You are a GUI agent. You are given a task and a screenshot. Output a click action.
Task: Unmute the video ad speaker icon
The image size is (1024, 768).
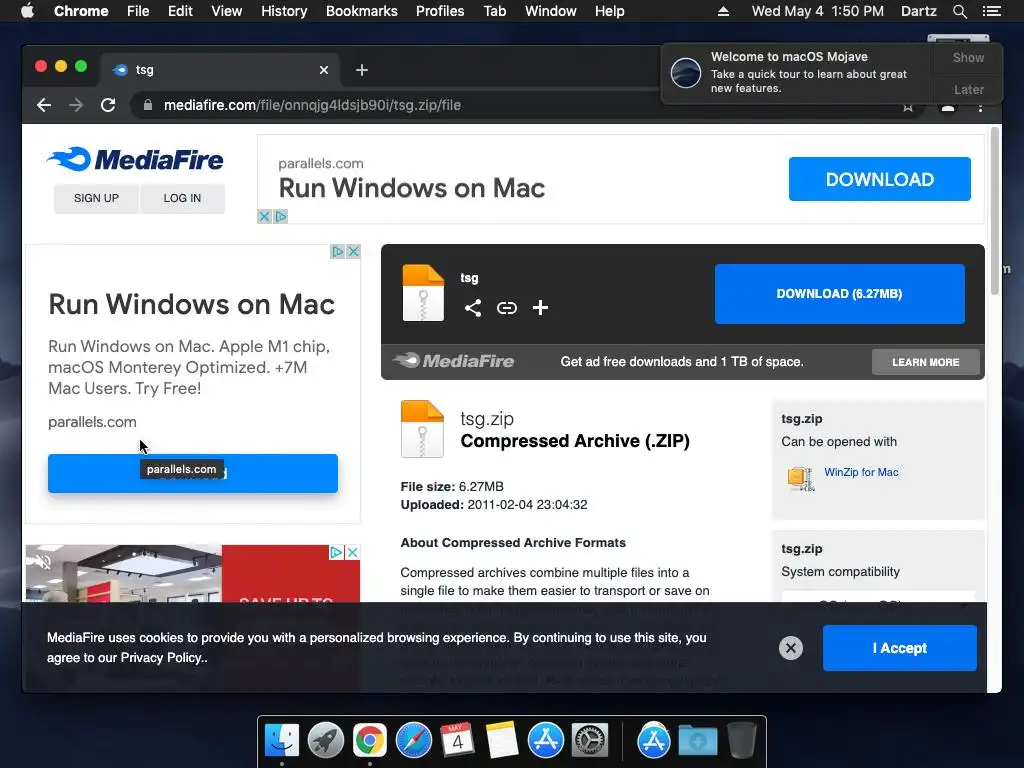click(x=42, y=562)
